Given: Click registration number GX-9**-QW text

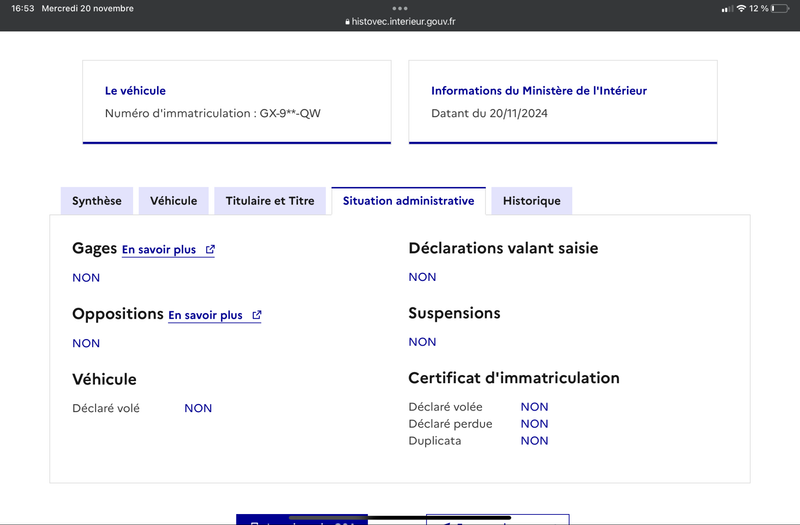Looking at the screenshot, I should pyautogui.click(x=290, y=113).
